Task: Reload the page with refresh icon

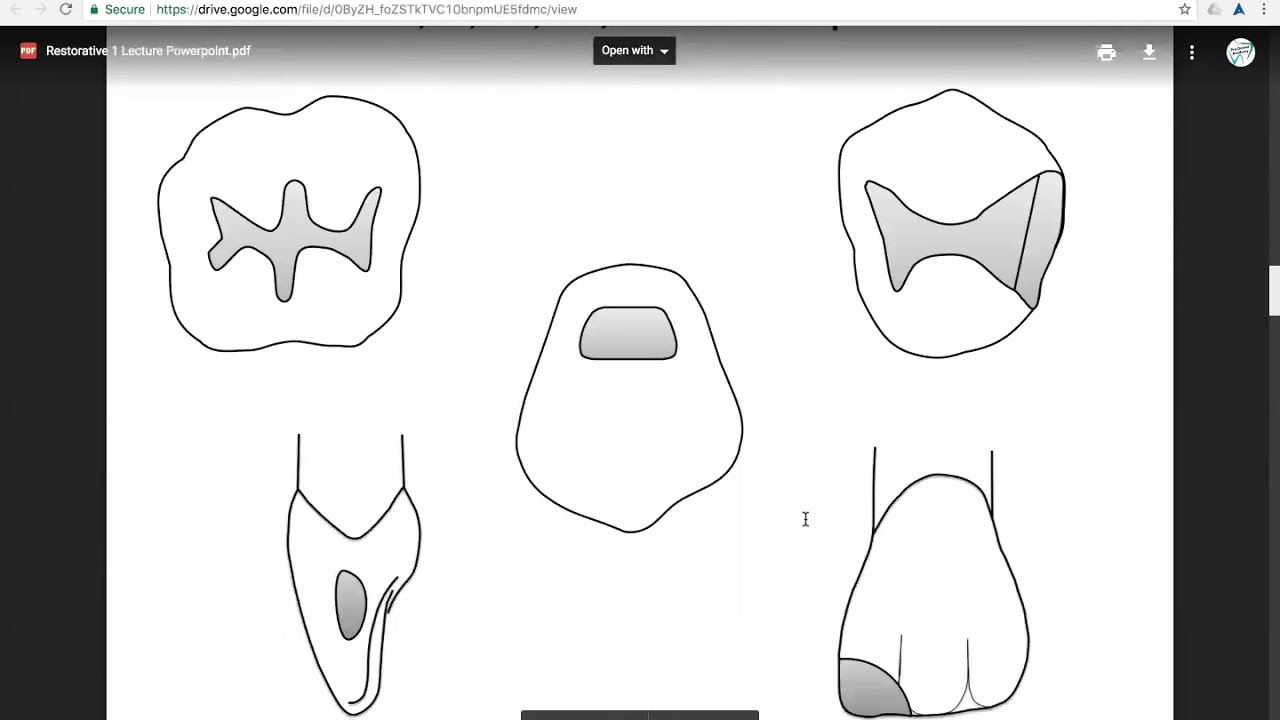Action: click(66, 9)
